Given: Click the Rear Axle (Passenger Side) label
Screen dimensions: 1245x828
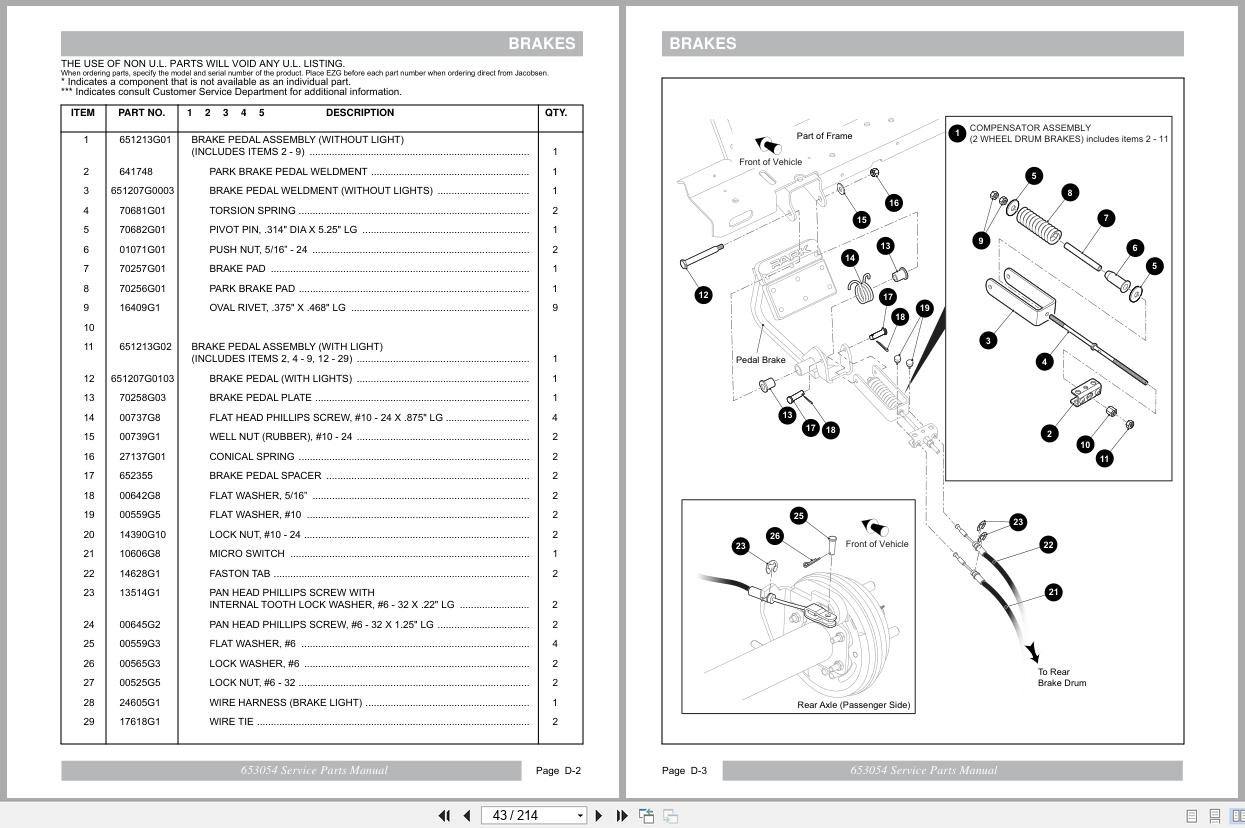Looking at the screenshot, I should (x=854, y=705).
